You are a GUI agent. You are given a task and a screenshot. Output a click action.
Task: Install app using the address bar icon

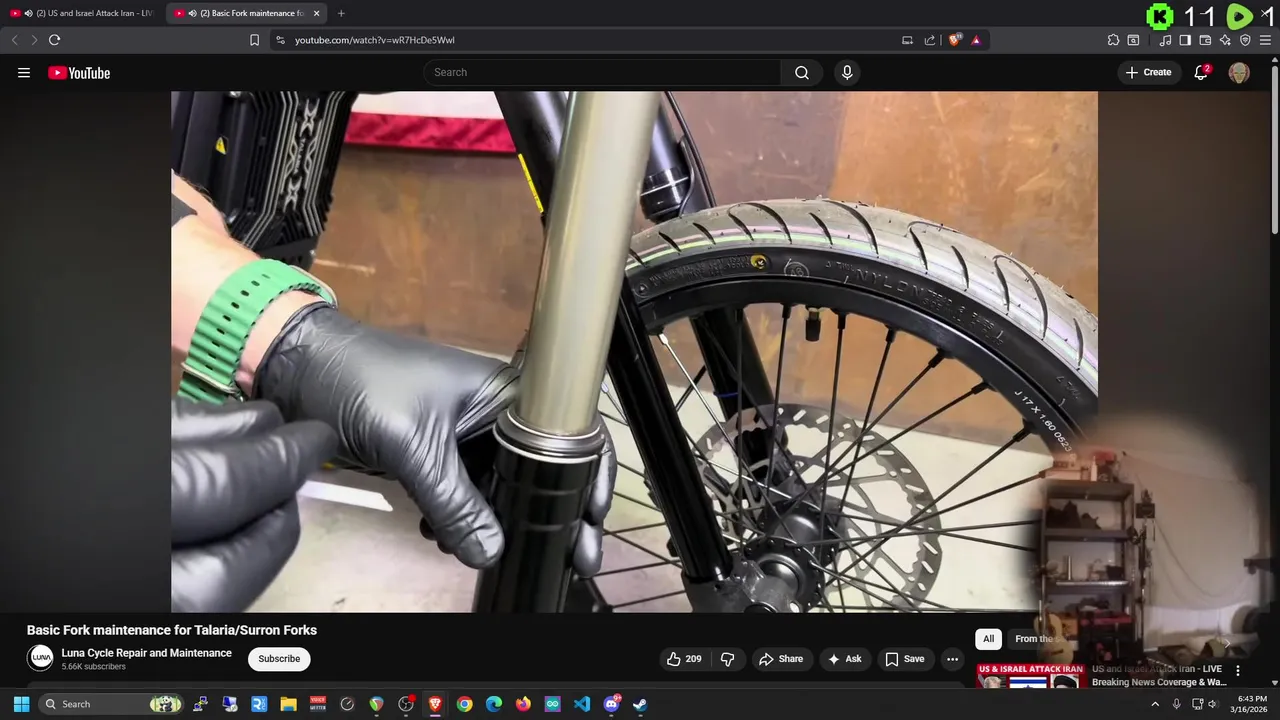pyautogui.click(x=907, y=40)
